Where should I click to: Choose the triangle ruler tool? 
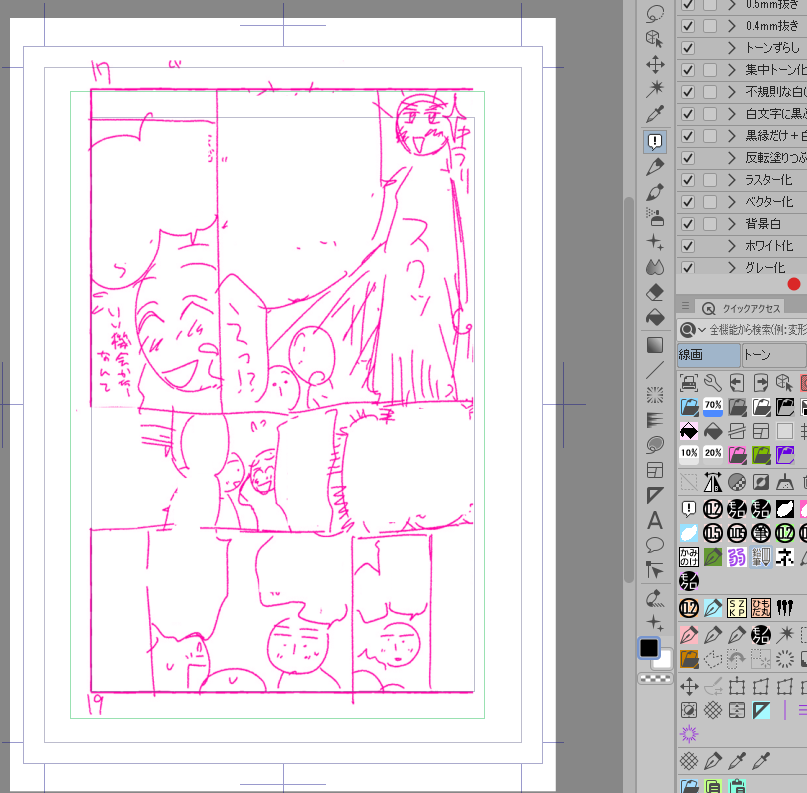(x=655, y=496)
